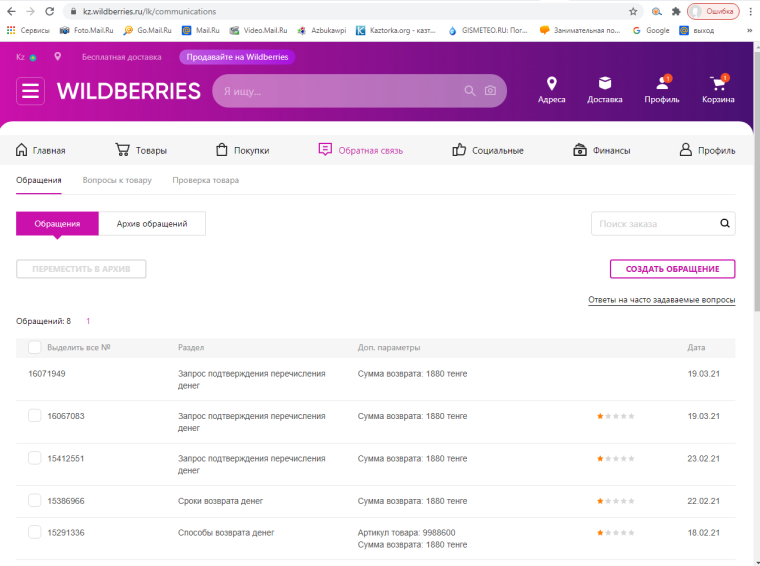Screen dimensions: 760x566
Task: Open Финансы menu item
Action: coord(602,150)
